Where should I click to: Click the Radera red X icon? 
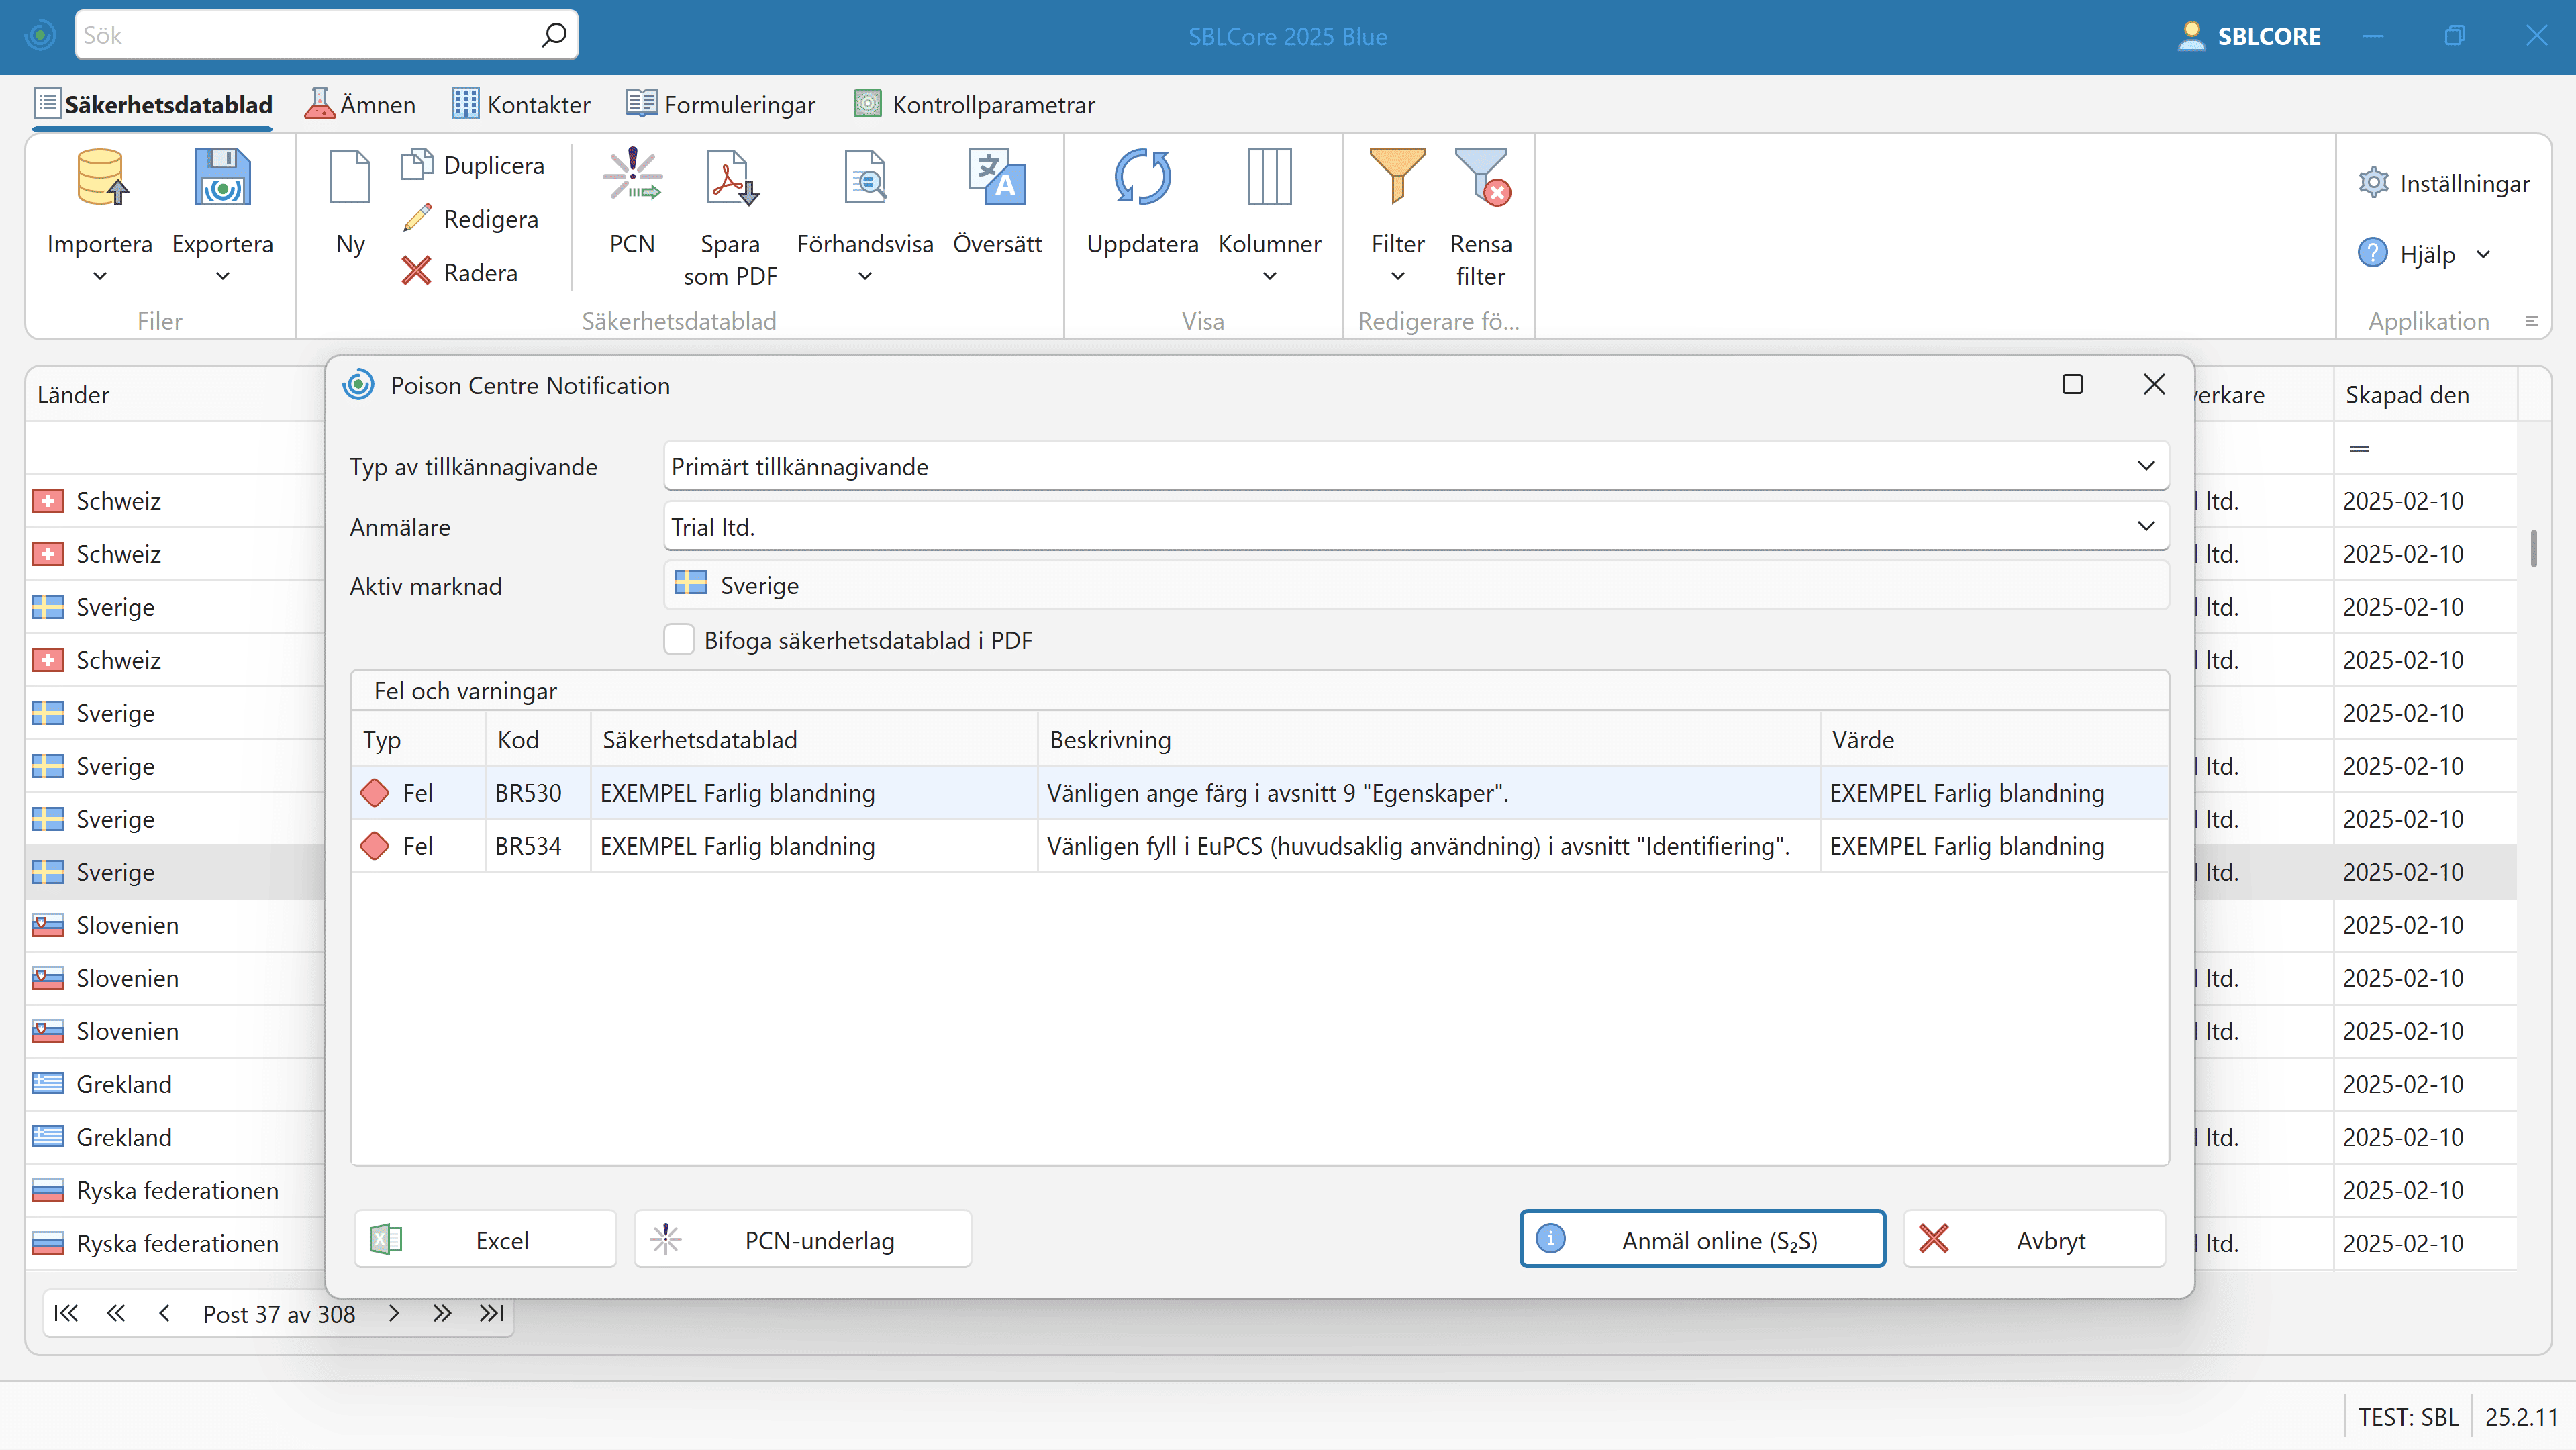[x=416, y=272]
